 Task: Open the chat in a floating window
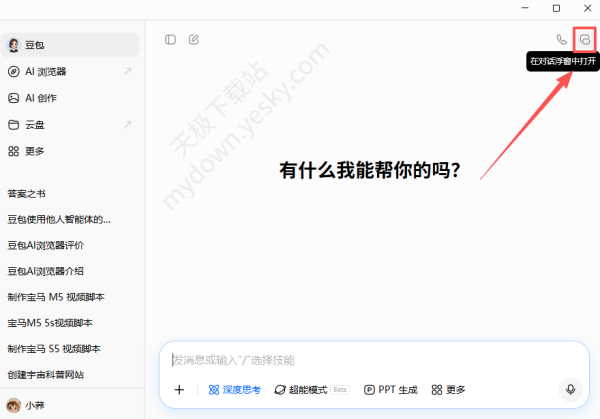585,40
